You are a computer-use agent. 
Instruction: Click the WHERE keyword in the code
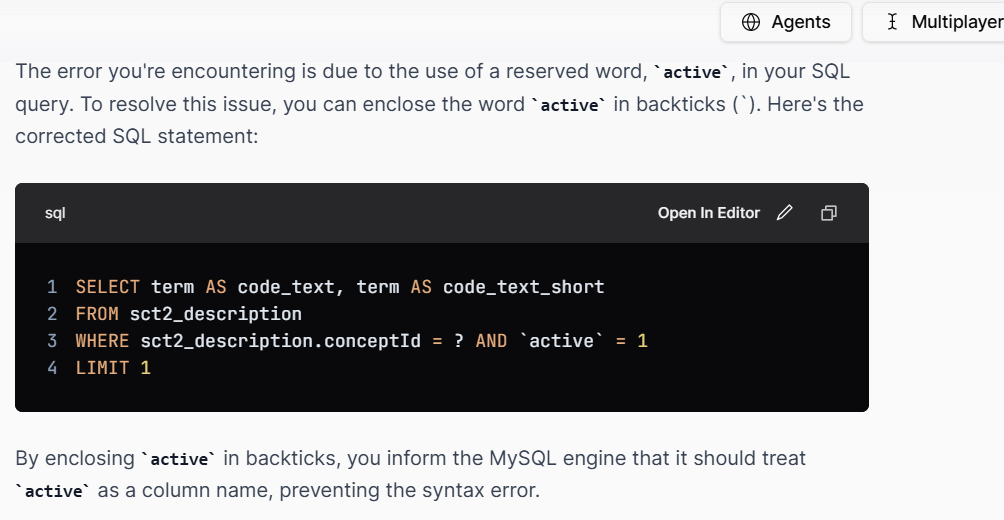[x=102, y=341]
